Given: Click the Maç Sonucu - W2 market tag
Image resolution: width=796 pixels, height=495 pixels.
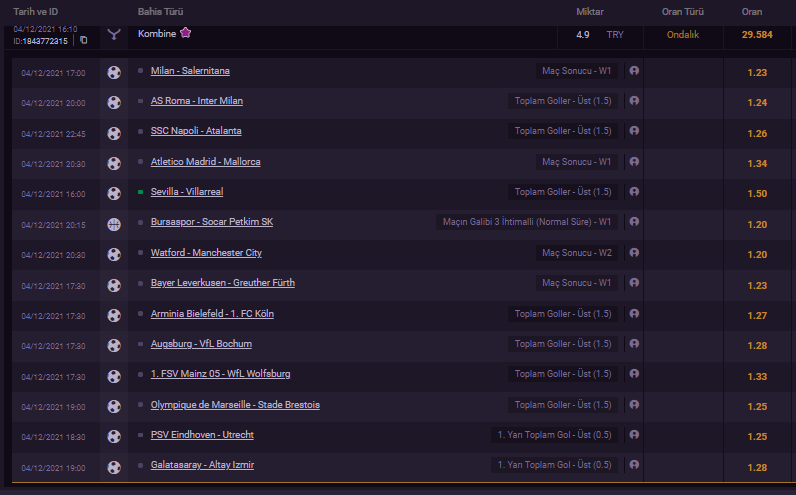Looking at the screenshot, I should 577,253.
